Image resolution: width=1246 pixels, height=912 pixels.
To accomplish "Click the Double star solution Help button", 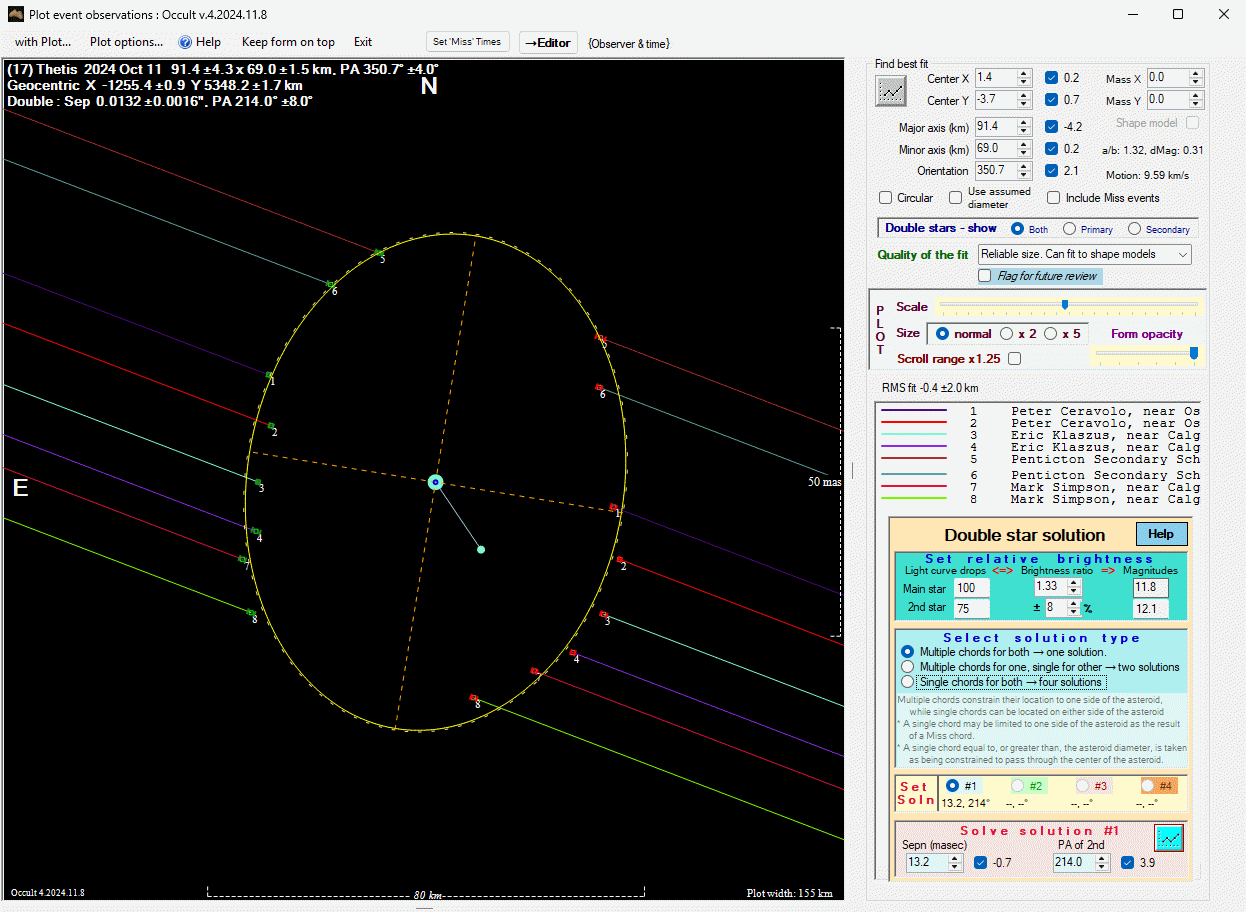I will point(1161,534).
